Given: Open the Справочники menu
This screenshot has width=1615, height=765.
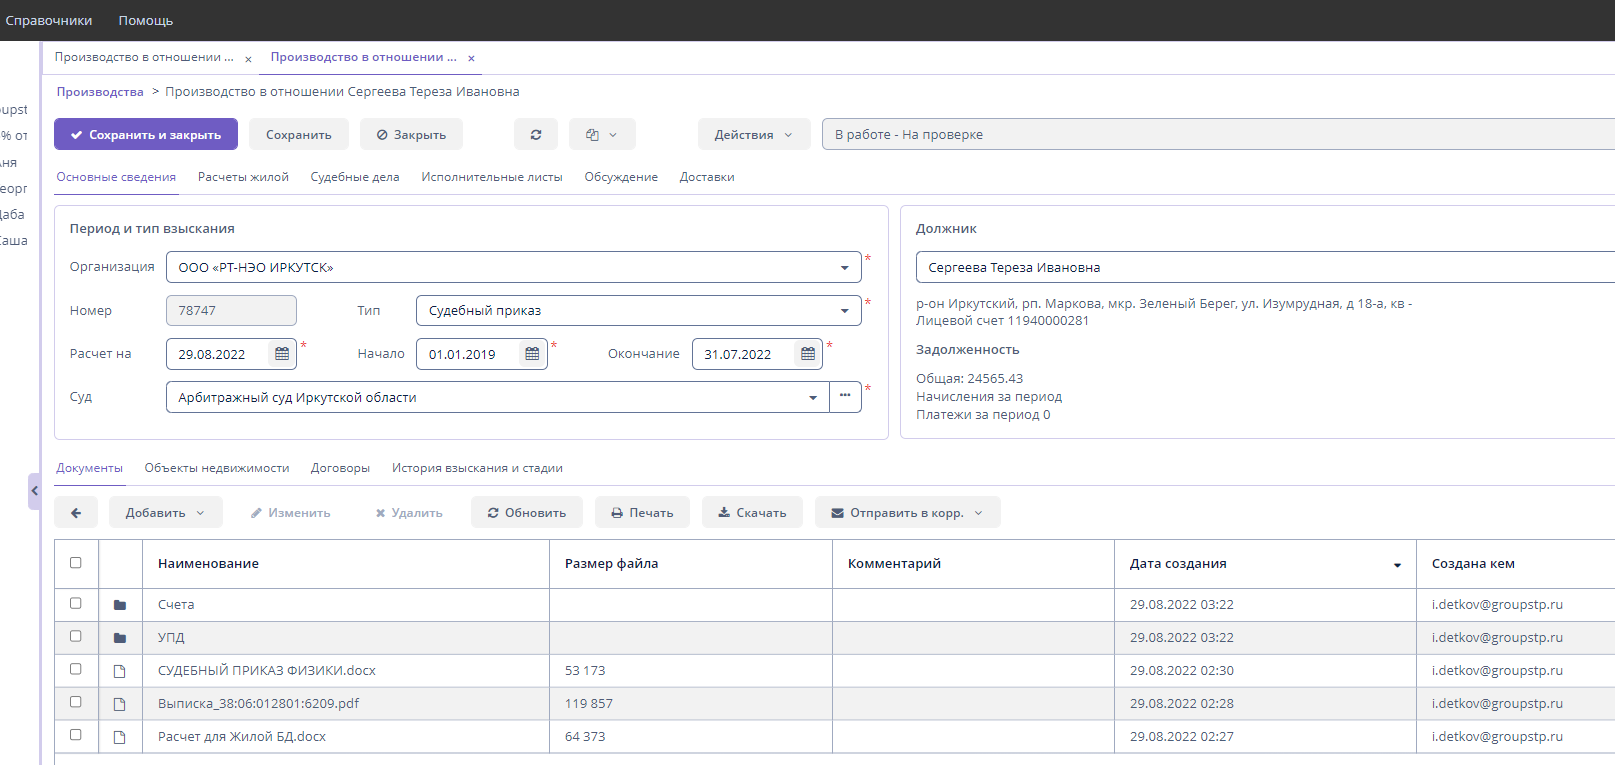Looking at the screenshot, I should [49, 20].
